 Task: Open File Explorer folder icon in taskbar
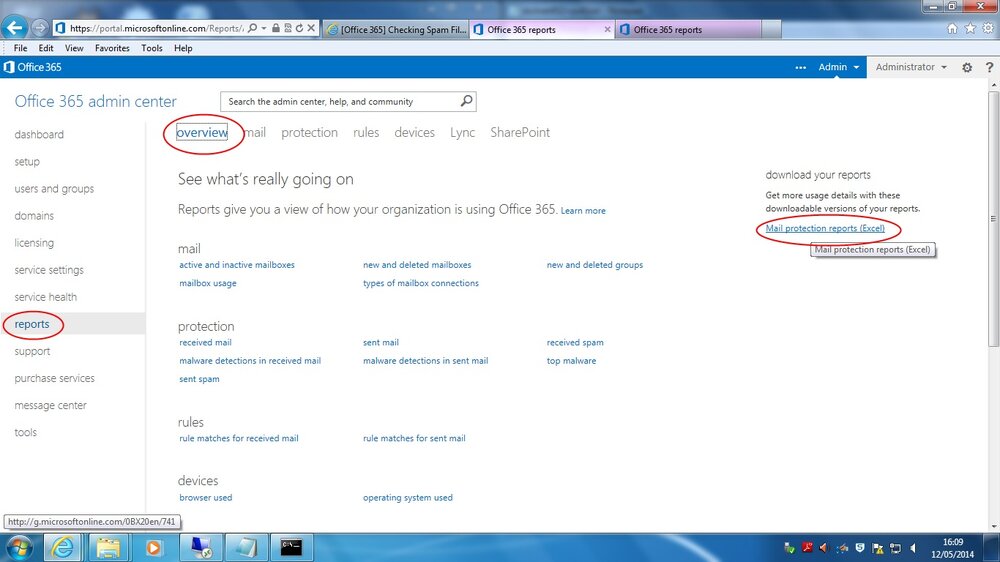tap(108, 547)
